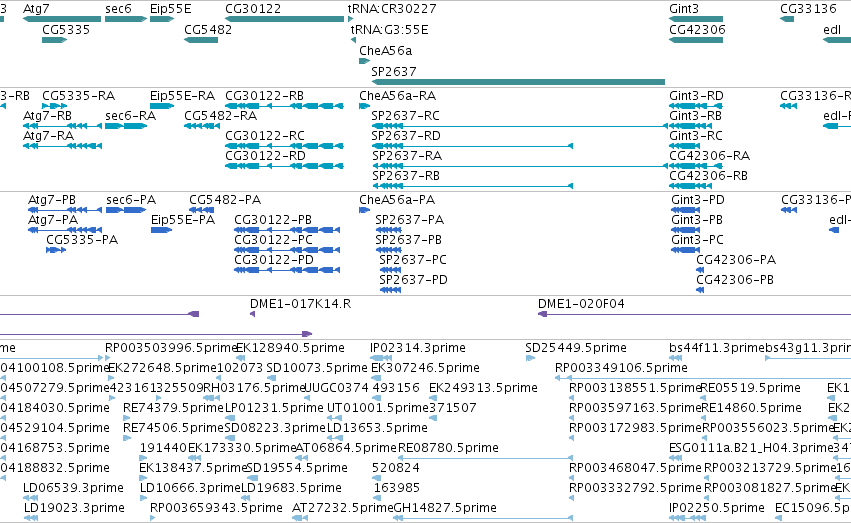Select the Atg7-RA transcript label
The image size is (851, 523).
(x=48, y=136)
